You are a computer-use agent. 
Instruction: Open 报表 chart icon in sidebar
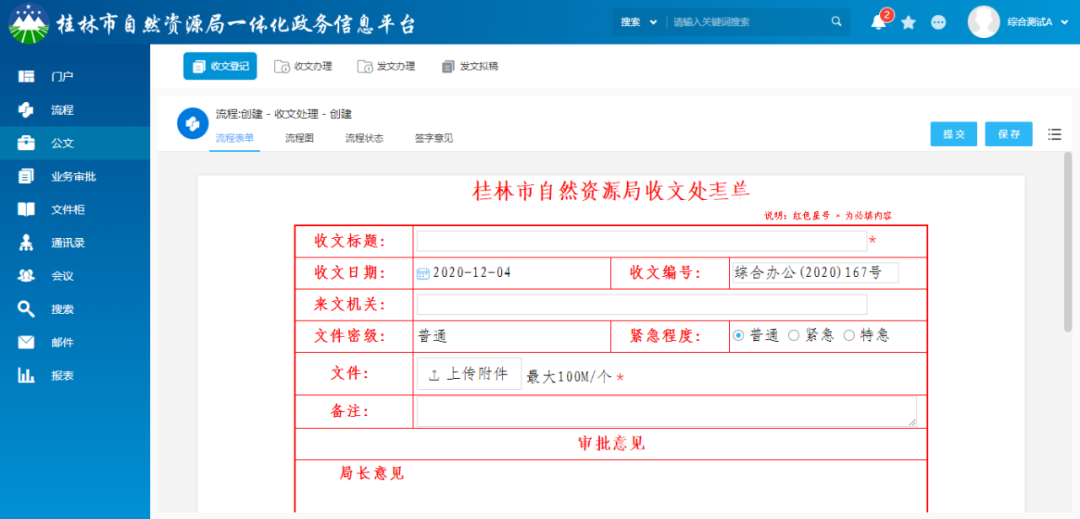pos(26,376)
